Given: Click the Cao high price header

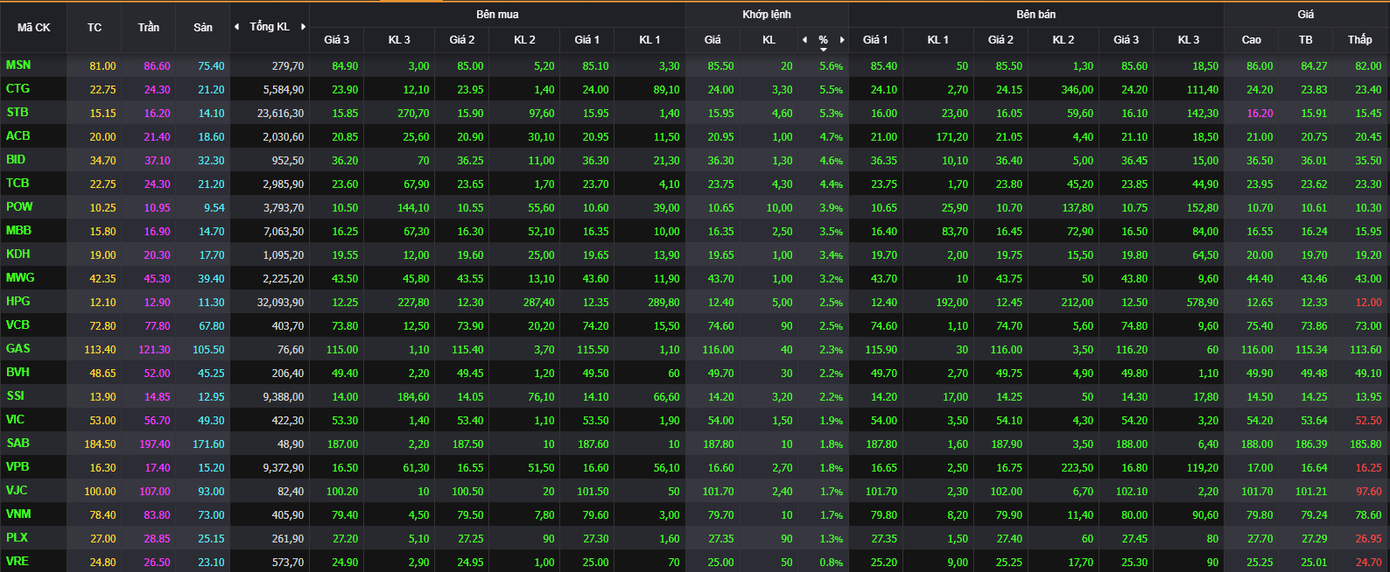Looking at the screenshot, I should click(1251, 40).
